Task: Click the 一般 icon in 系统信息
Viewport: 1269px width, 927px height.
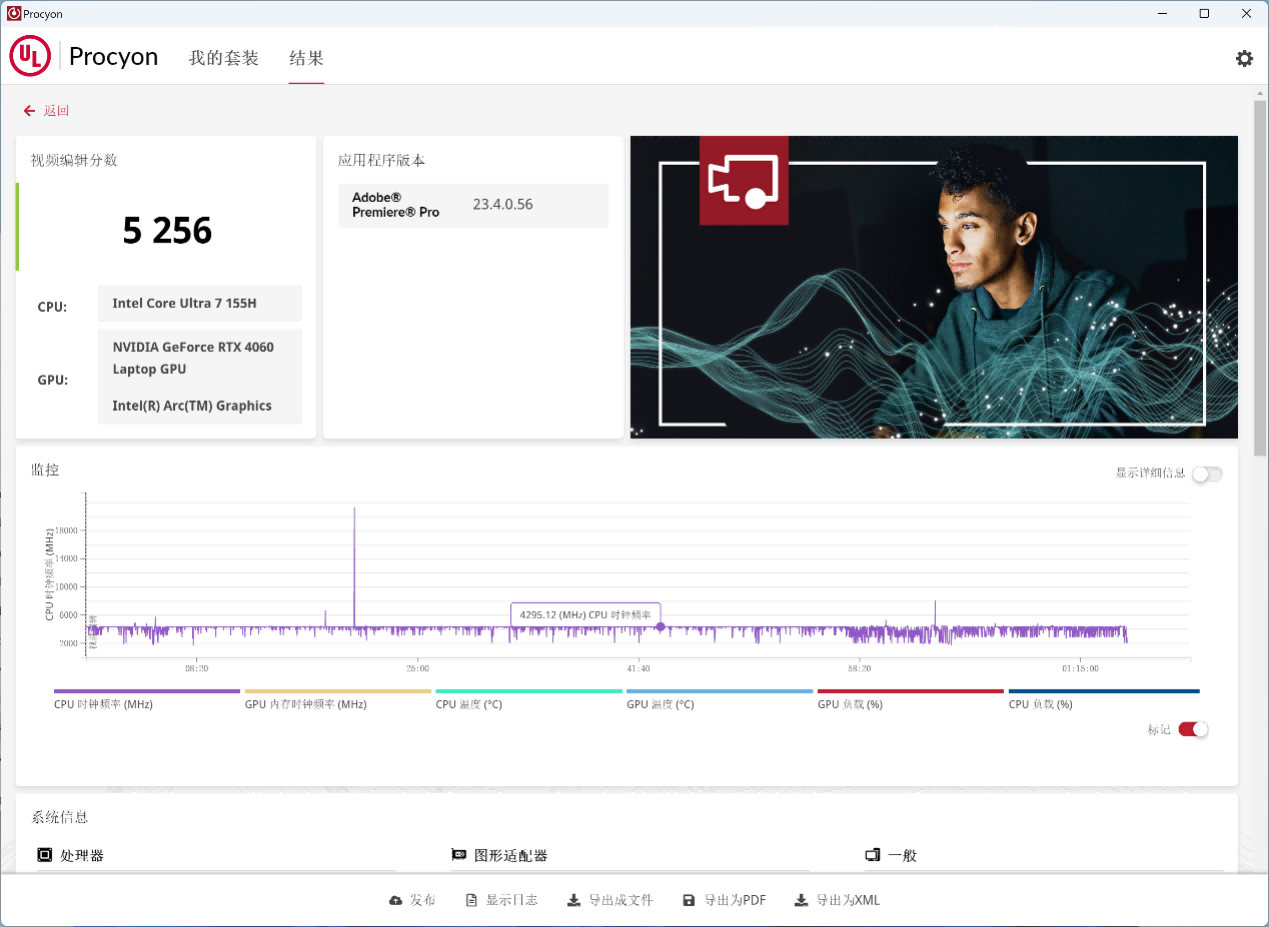Action: tap(872, 855)
